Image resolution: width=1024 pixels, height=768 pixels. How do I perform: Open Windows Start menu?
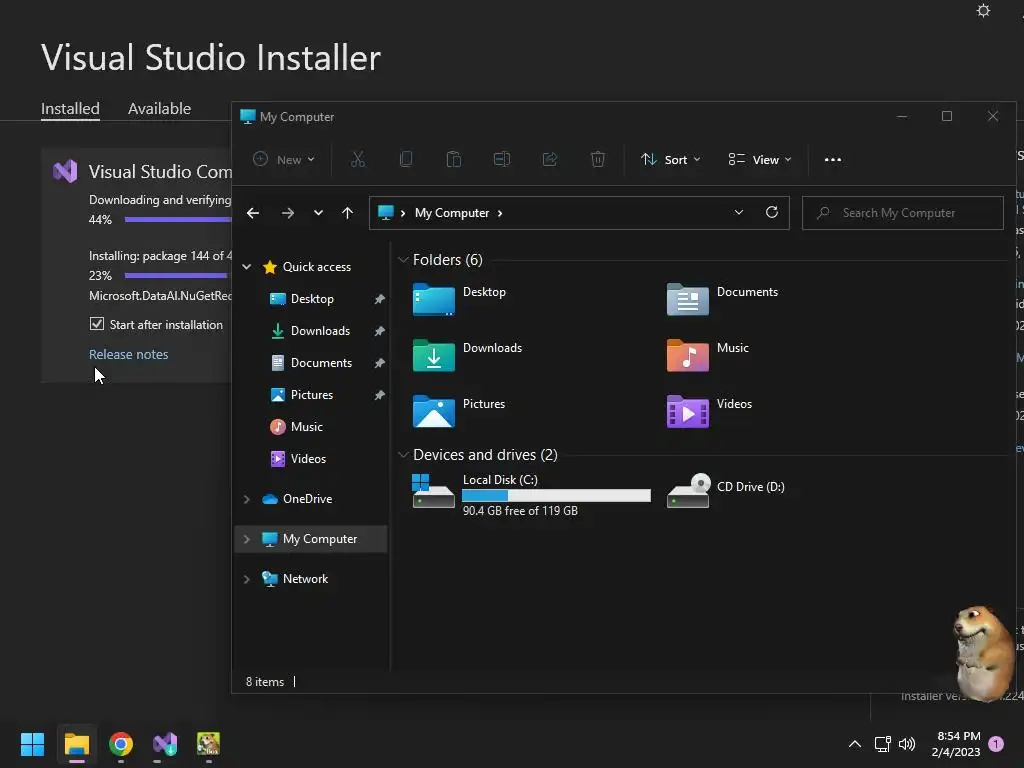(x=32, y=744)
